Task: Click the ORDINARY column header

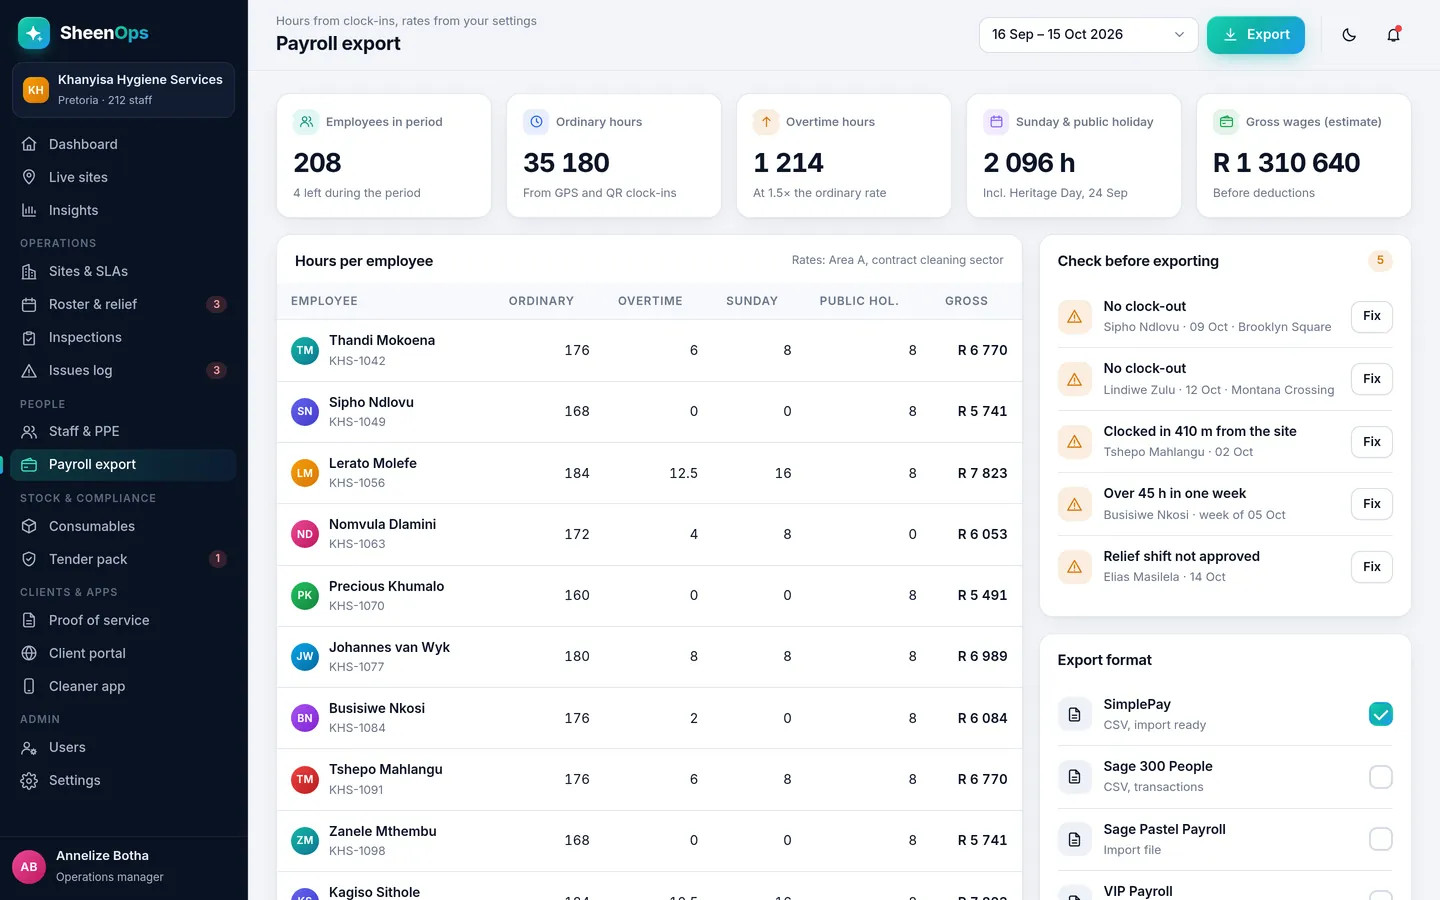Action: click(x=541, y=301)
